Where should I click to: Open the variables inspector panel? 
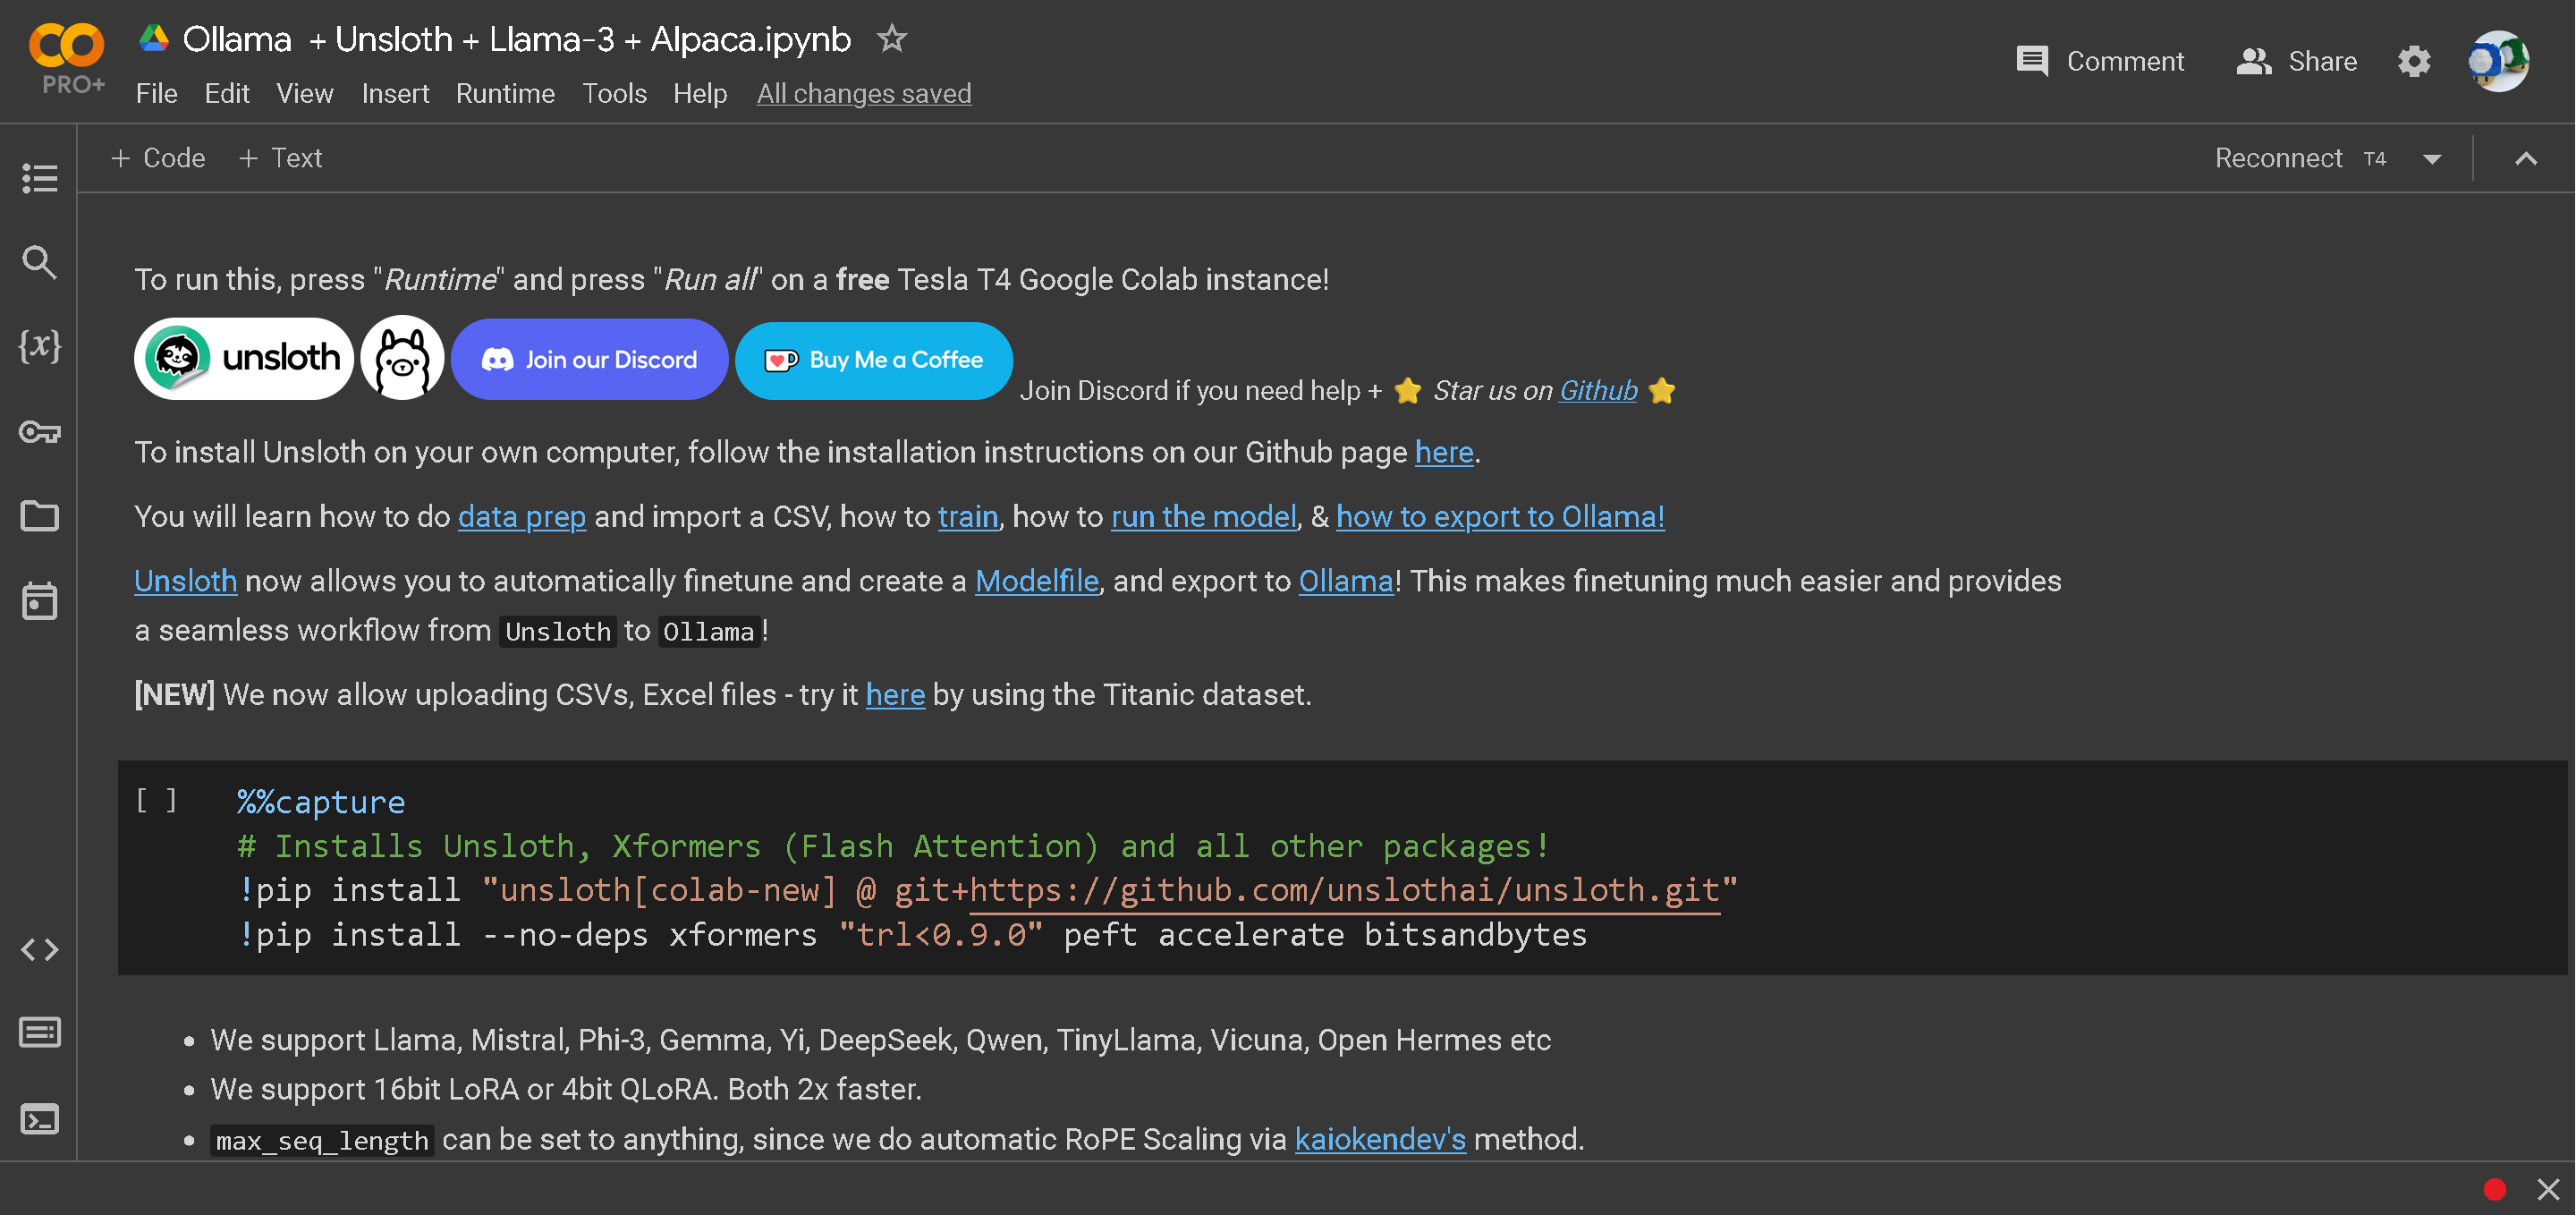tap(39, 346)
